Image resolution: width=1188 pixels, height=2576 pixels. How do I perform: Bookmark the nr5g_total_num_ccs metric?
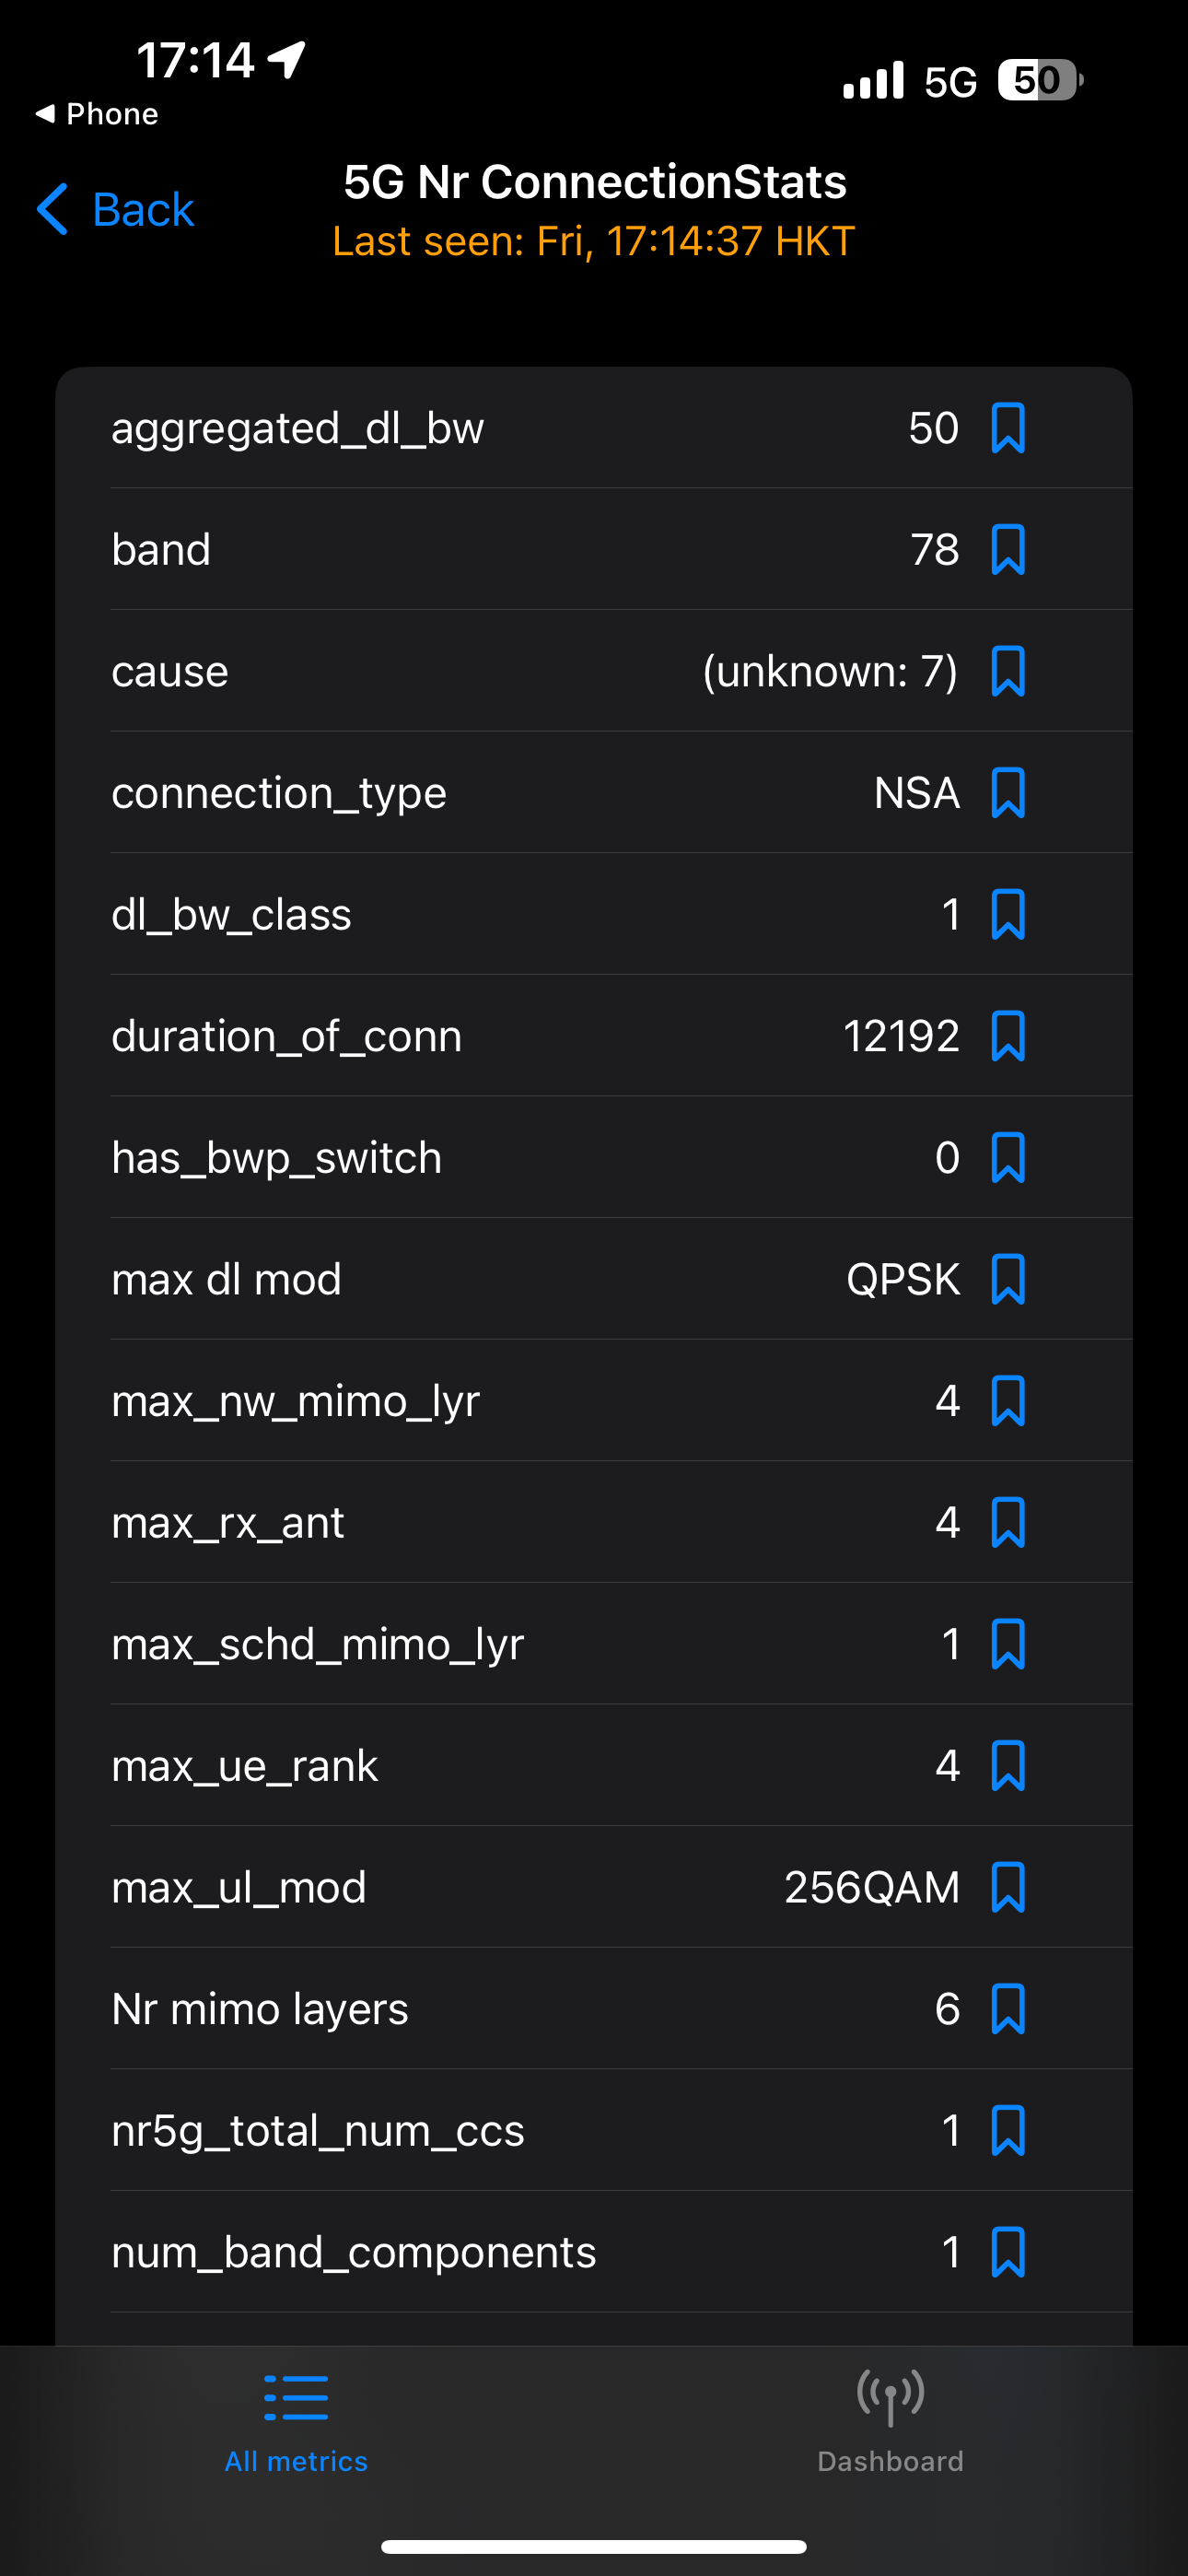[1007, 2131]
